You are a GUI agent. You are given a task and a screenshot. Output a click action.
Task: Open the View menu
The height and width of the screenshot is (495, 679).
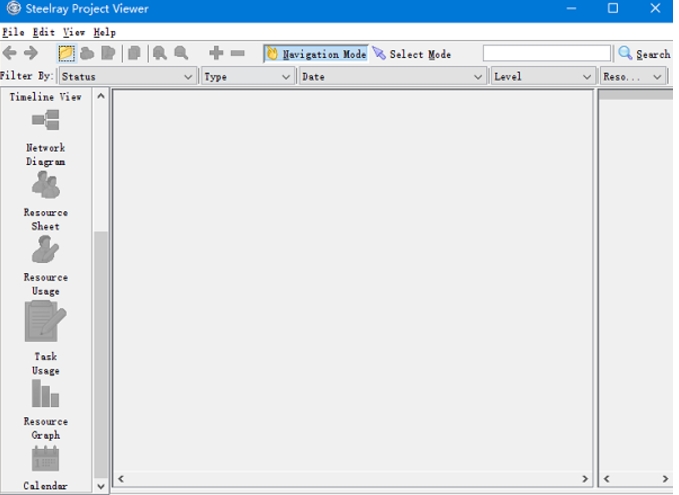74,32
